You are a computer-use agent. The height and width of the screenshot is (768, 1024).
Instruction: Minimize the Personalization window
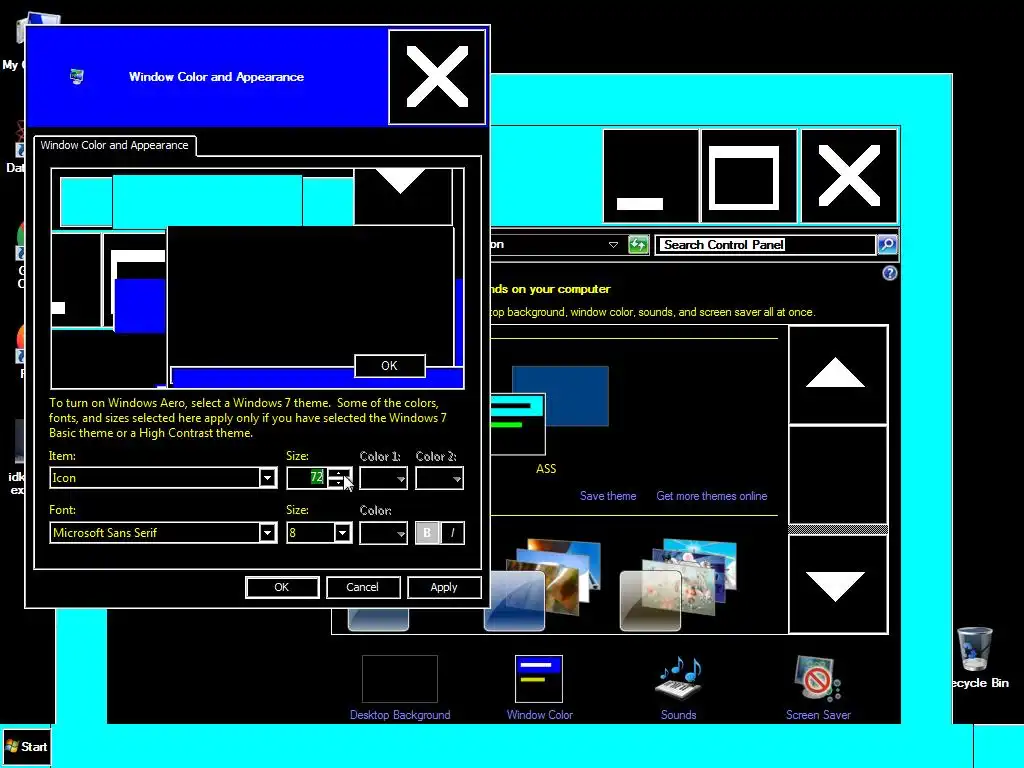coord(650,176)
